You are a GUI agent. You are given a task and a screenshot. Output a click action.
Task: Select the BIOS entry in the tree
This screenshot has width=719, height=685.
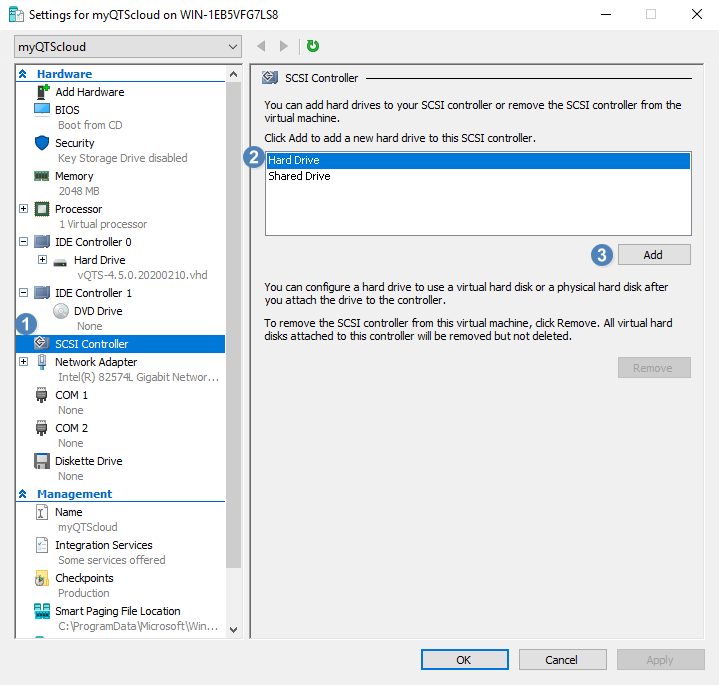tap(67, 110)
